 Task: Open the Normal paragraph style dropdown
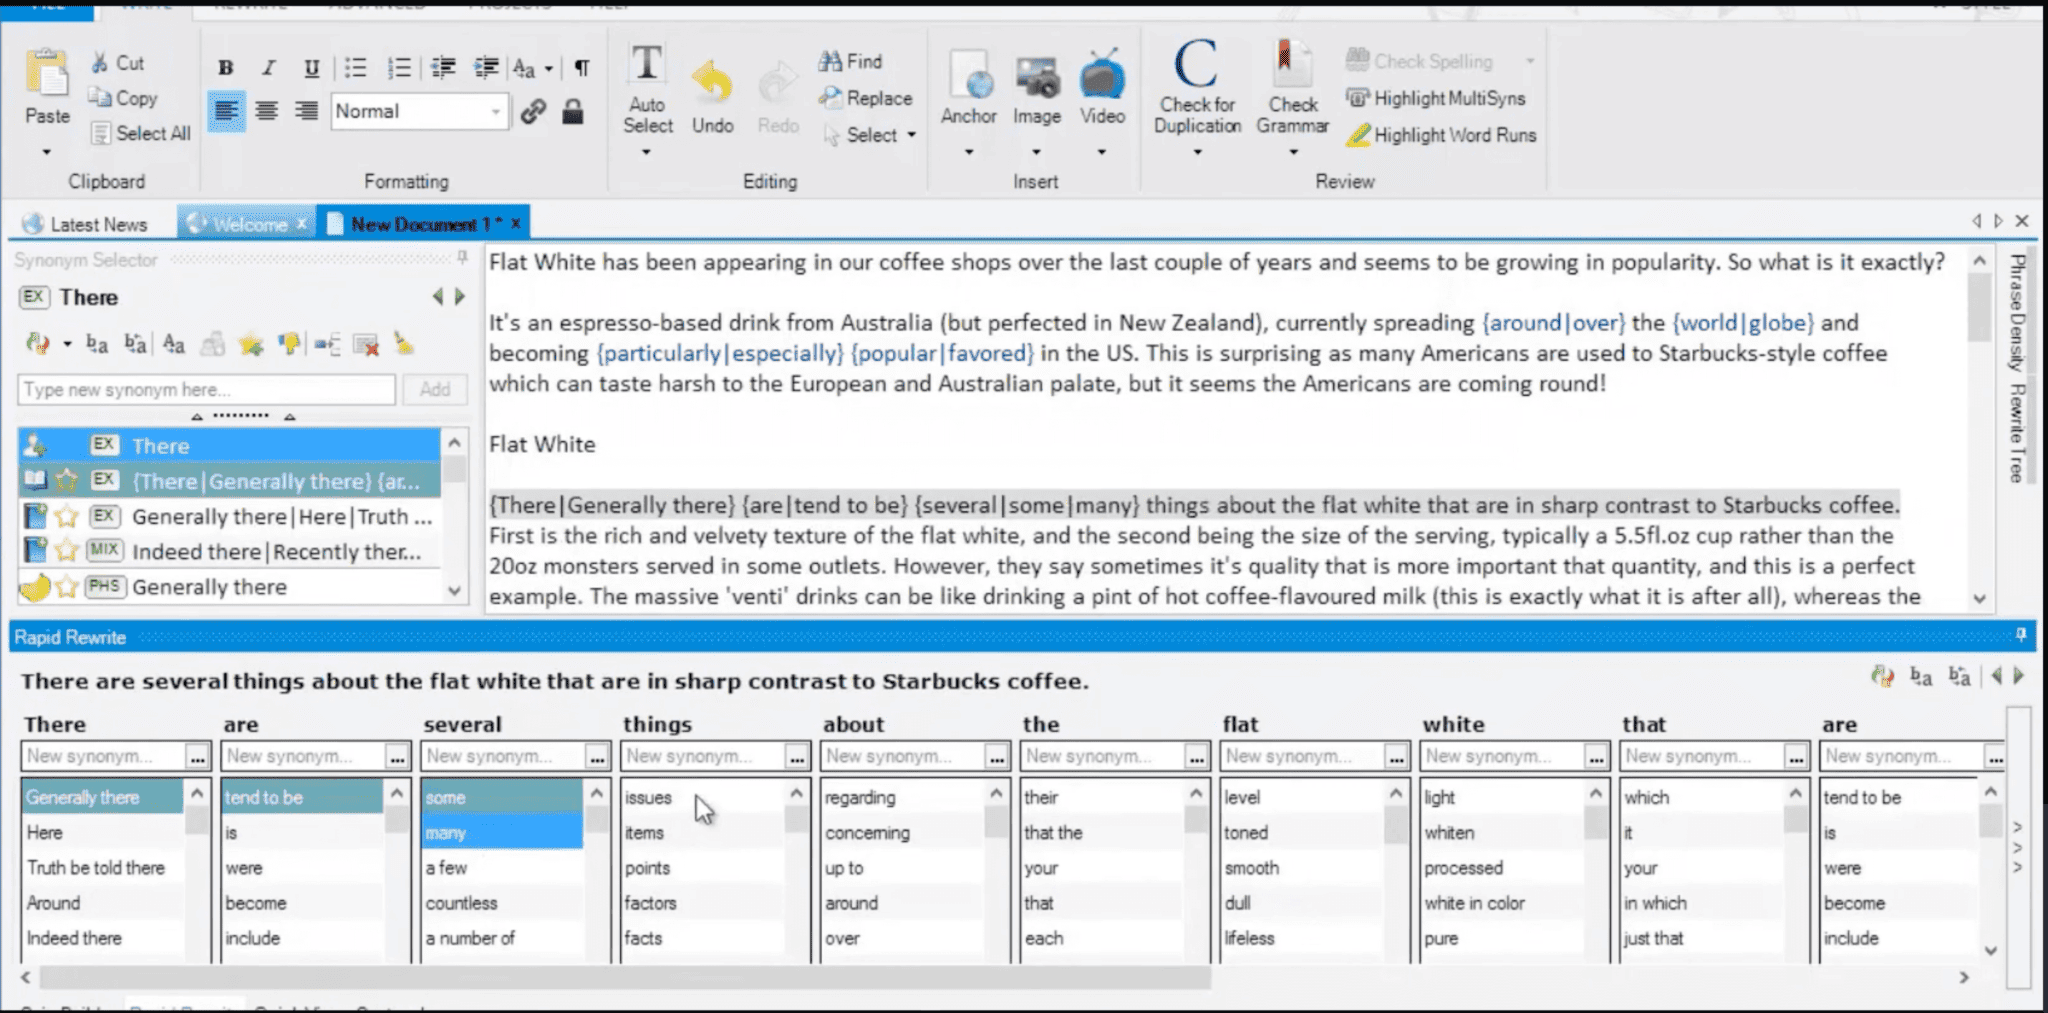point(497,111)
